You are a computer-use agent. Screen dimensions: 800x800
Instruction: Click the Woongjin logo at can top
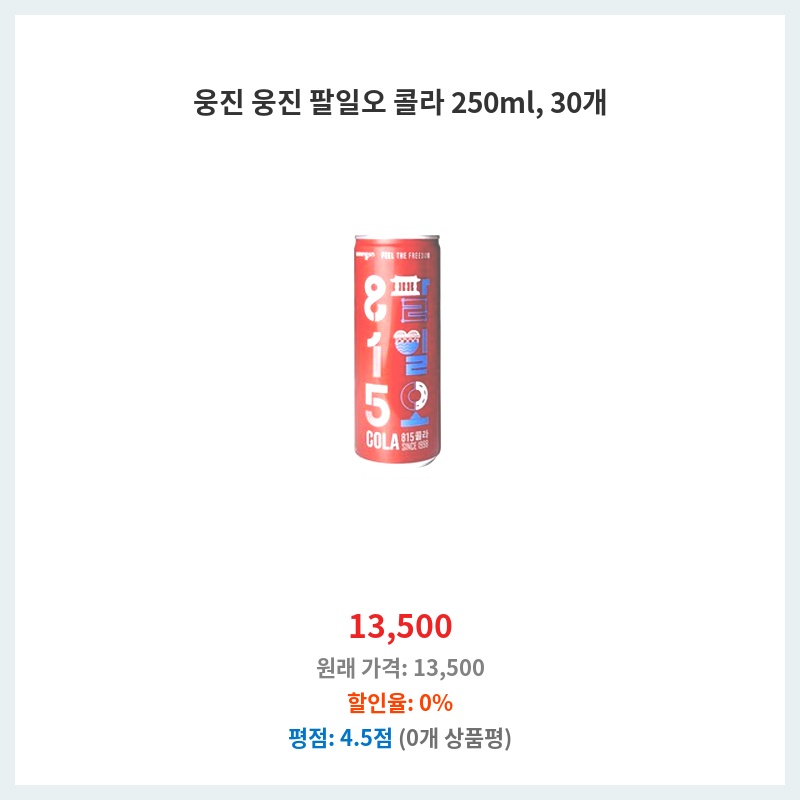[365, 254]
